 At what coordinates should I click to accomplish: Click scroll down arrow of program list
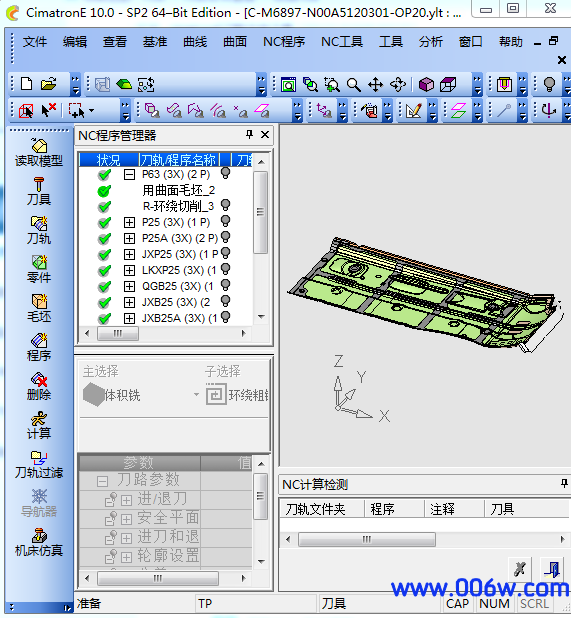pyautogui.click(x=261, y=317)
